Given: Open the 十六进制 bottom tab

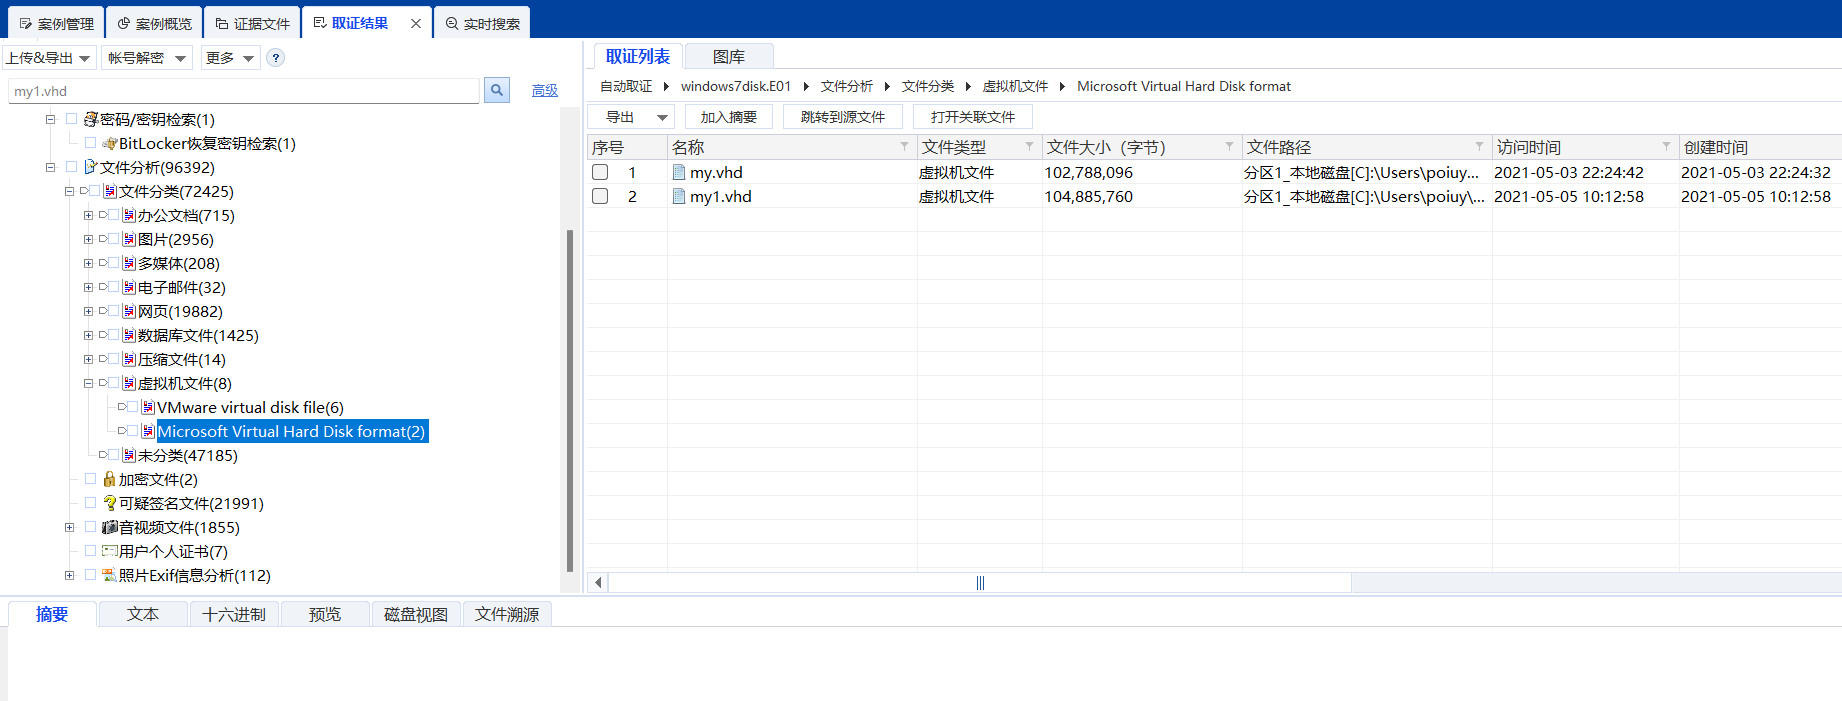Looking at the screenshot, I should point(234,614).
